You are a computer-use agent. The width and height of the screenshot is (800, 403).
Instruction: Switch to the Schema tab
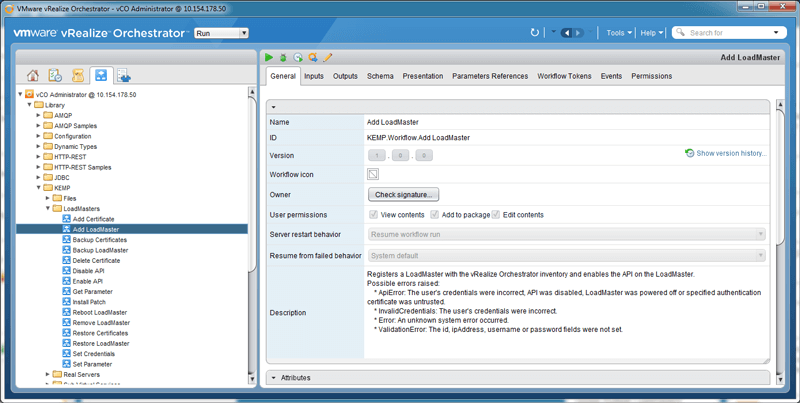pyautogui.click(x=380, y=76)
